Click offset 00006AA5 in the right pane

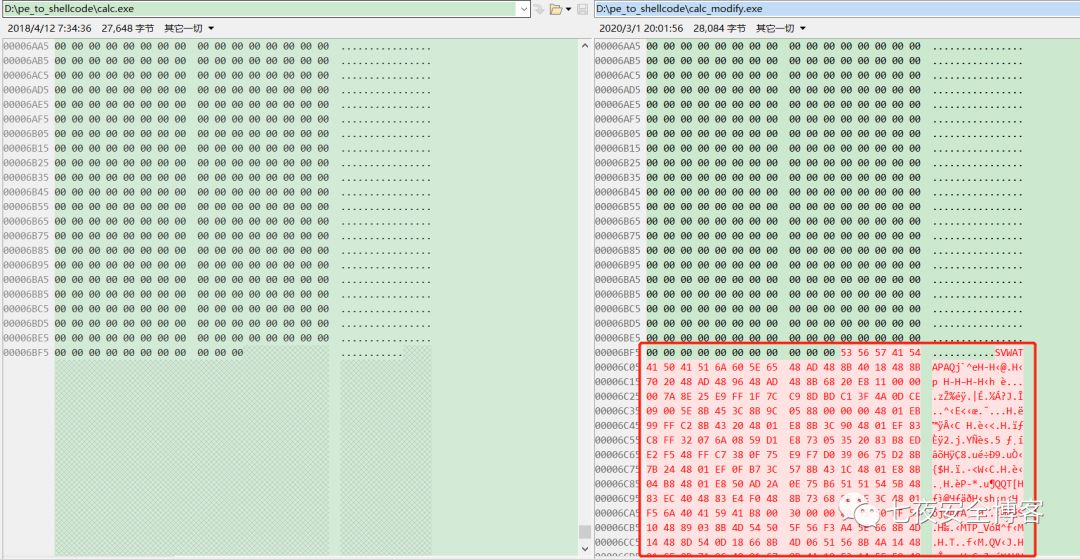point(618,46)
